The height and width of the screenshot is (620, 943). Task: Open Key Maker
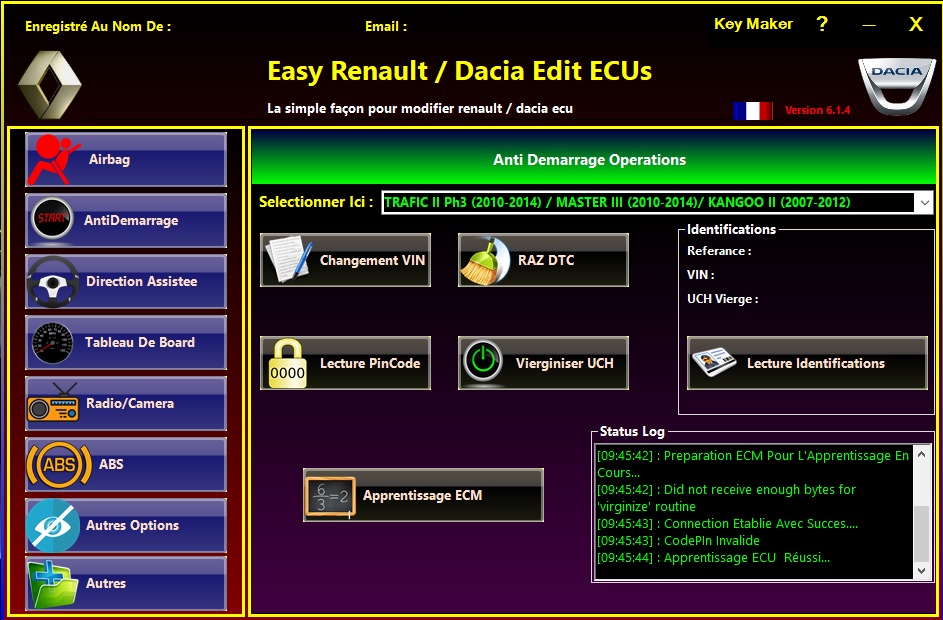click(x=753, y=24)
